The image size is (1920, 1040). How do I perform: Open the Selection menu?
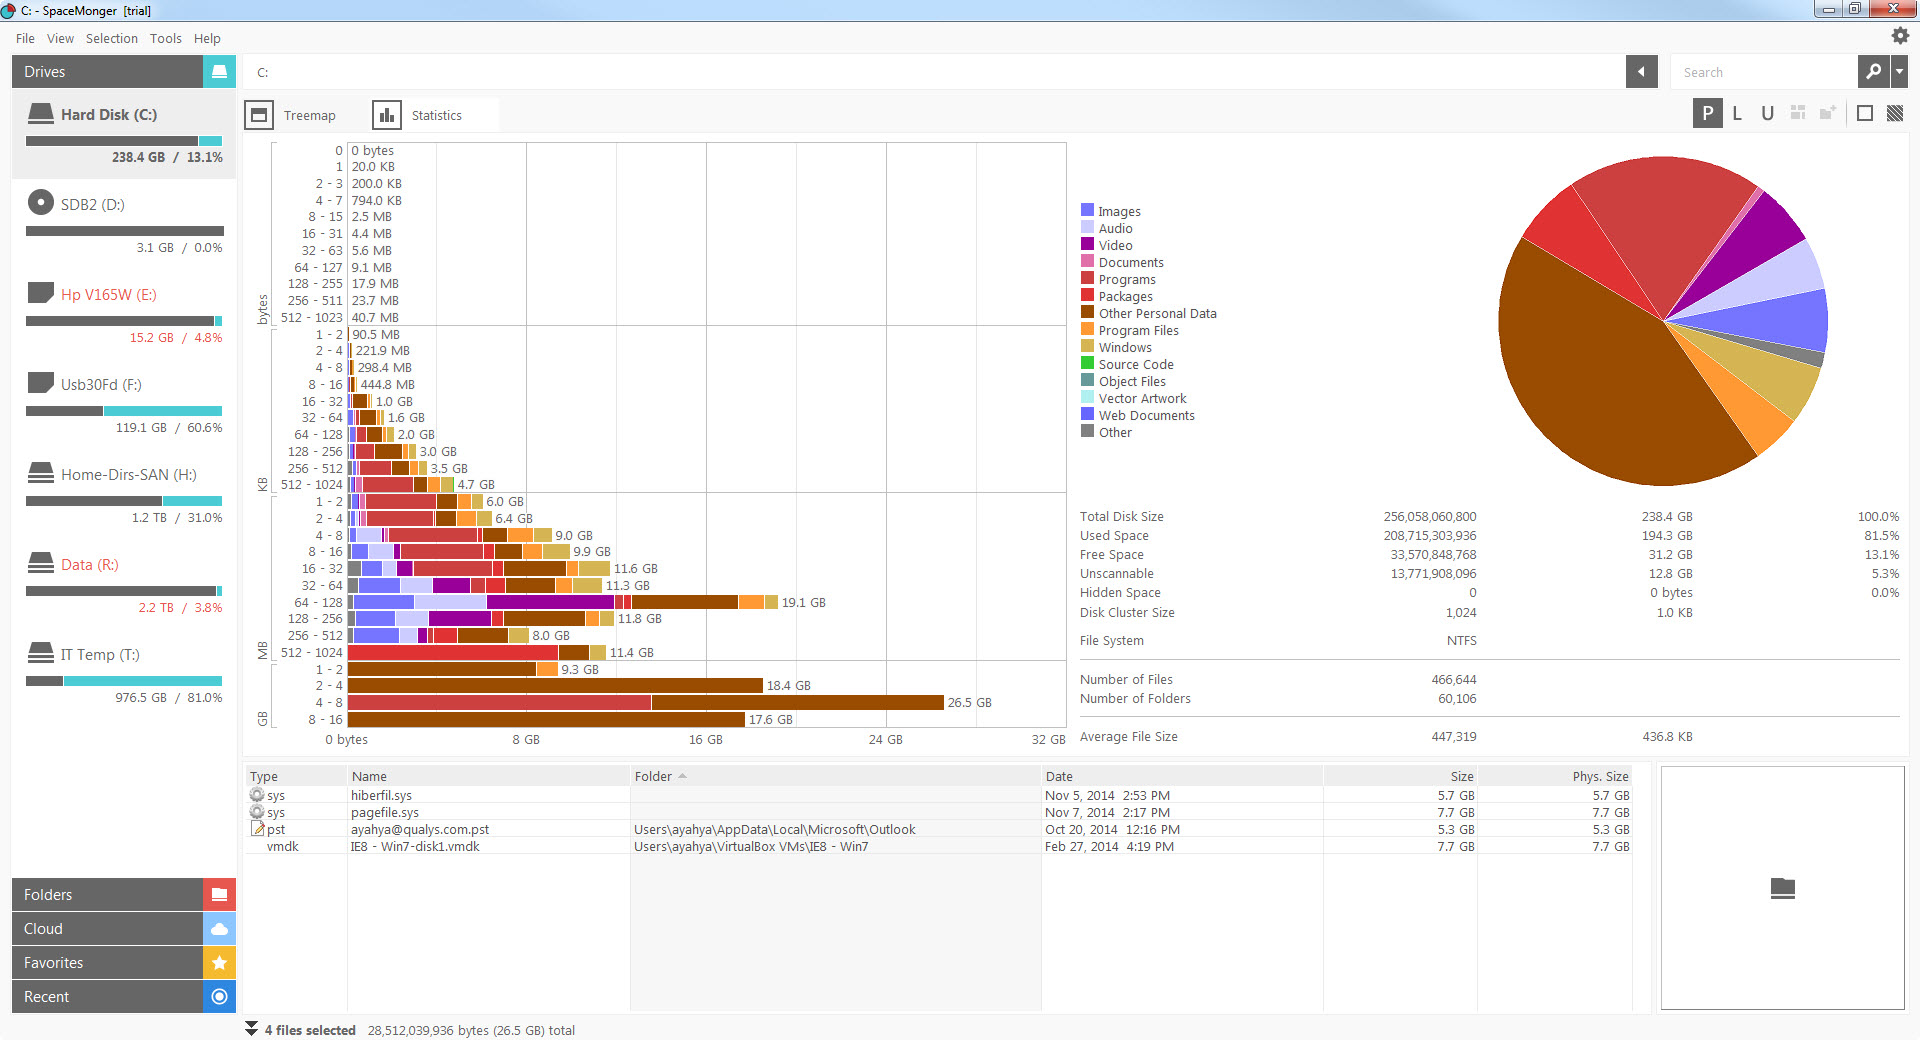[x=111, y=38]
